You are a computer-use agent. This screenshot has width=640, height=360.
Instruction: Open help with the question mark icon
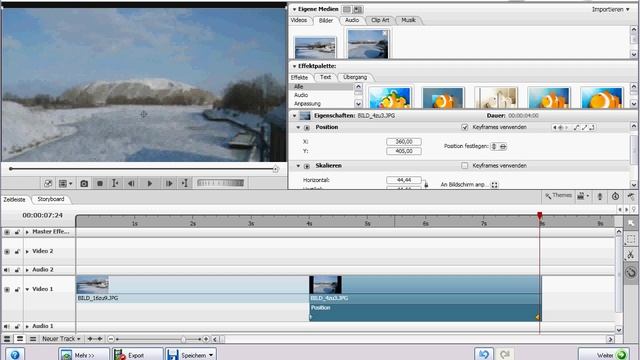click(x=15, y=354)
